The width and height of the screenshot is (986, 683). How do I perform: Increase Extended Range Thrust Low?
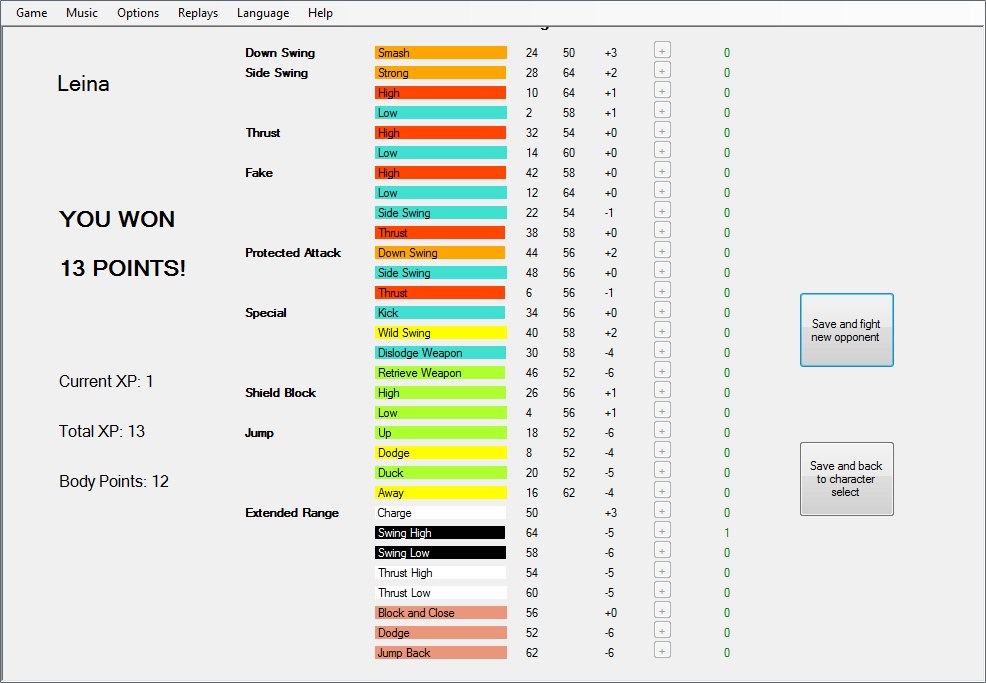coord(662,591)
